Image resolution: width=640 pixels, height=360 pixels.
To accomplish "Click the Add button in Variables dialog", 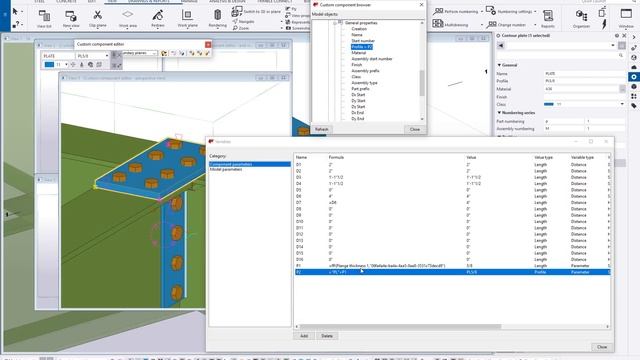I will pyautogui.click(x=304, y=336).
